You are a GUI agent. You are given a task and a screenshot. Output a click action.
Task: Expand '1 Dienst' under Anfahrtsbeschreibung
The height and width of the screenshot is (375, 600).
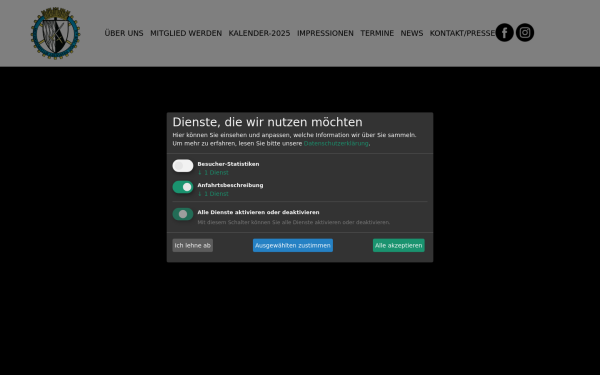[213, 194]
